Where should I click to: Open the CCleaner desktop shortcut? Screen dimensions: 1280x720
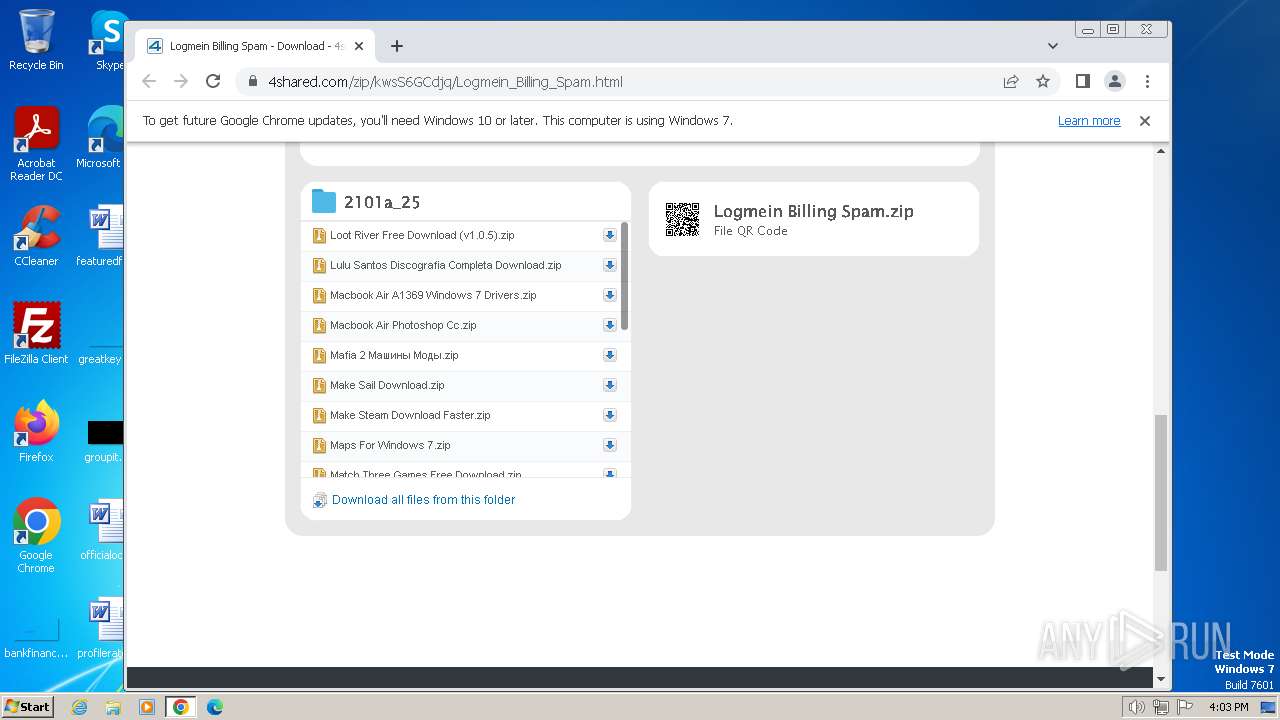(x=36, y=236)
